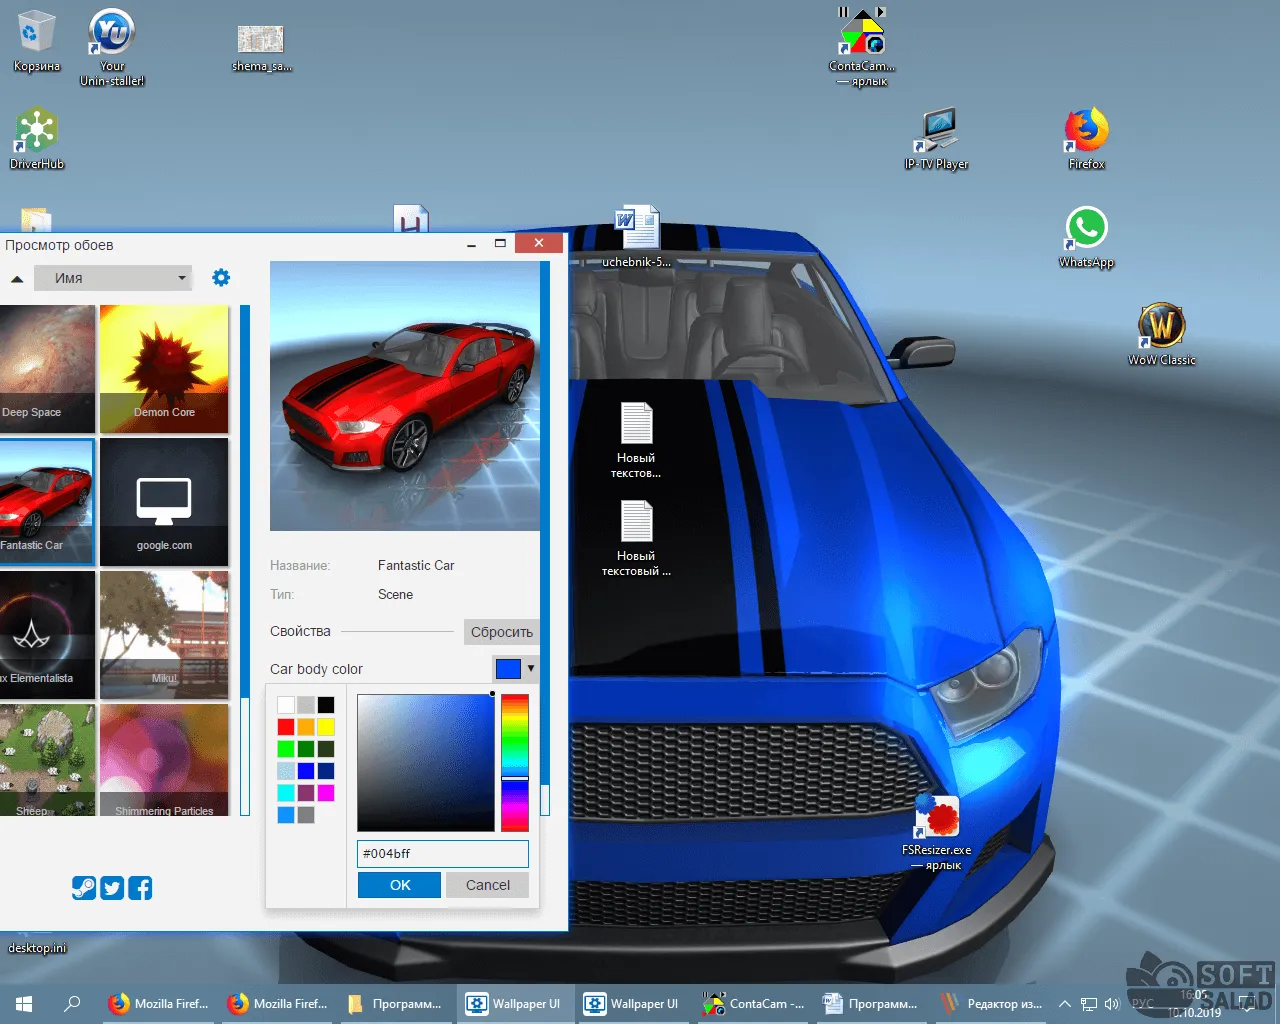Click the saturation-brightness color field
This screenshot has width=1280, height=1024.
(426, 763)
